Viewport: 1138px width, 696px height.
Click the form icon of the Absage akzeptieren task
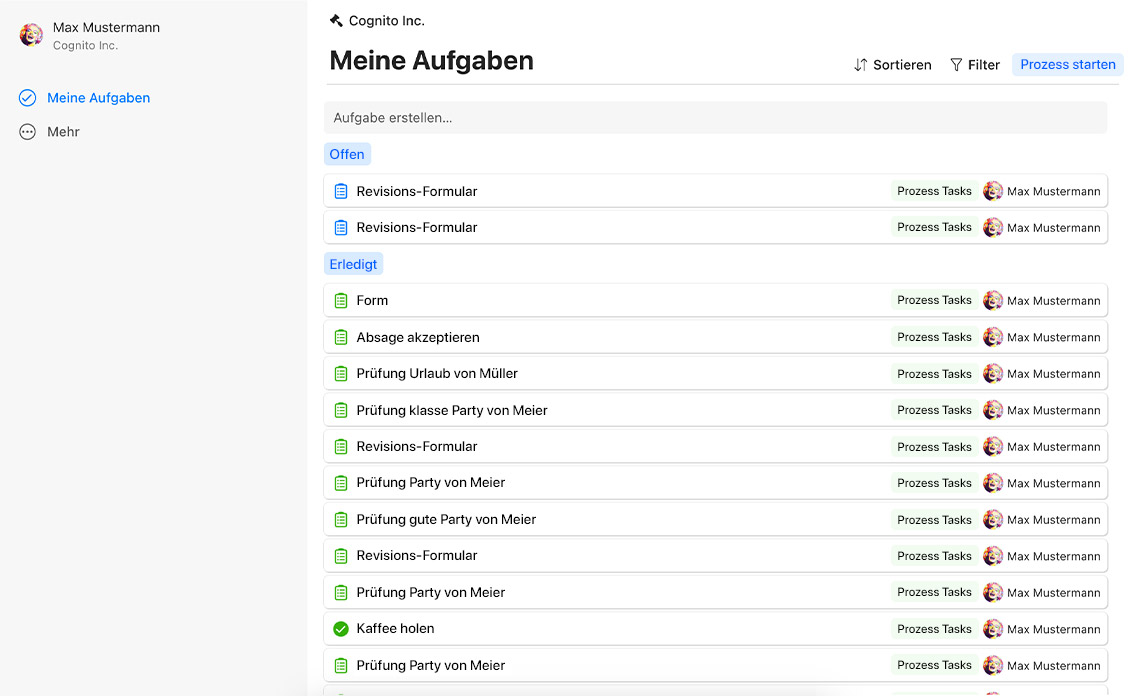pos(340,337)
